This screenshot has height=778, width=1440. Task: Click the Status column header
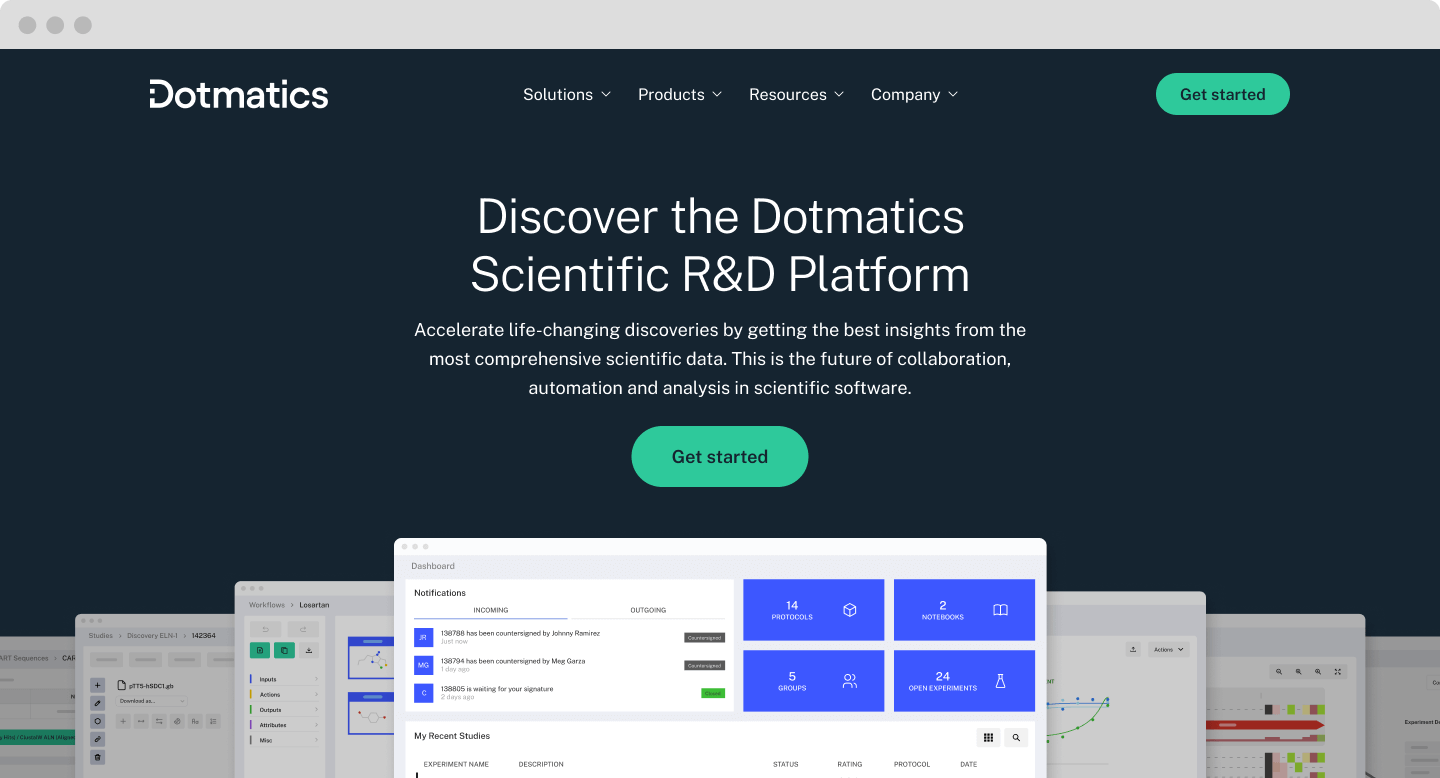[786, 765]
